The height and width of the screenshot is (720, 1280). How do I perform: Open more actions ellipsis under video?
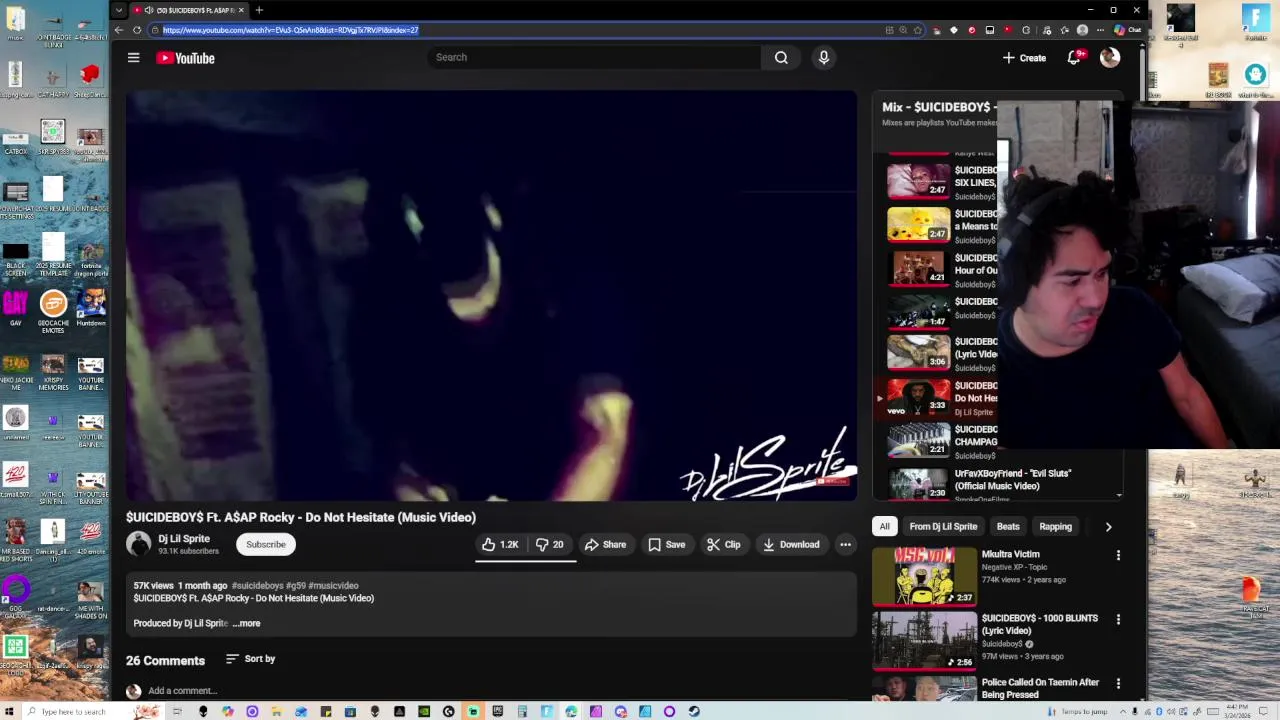tap(845, 544)
